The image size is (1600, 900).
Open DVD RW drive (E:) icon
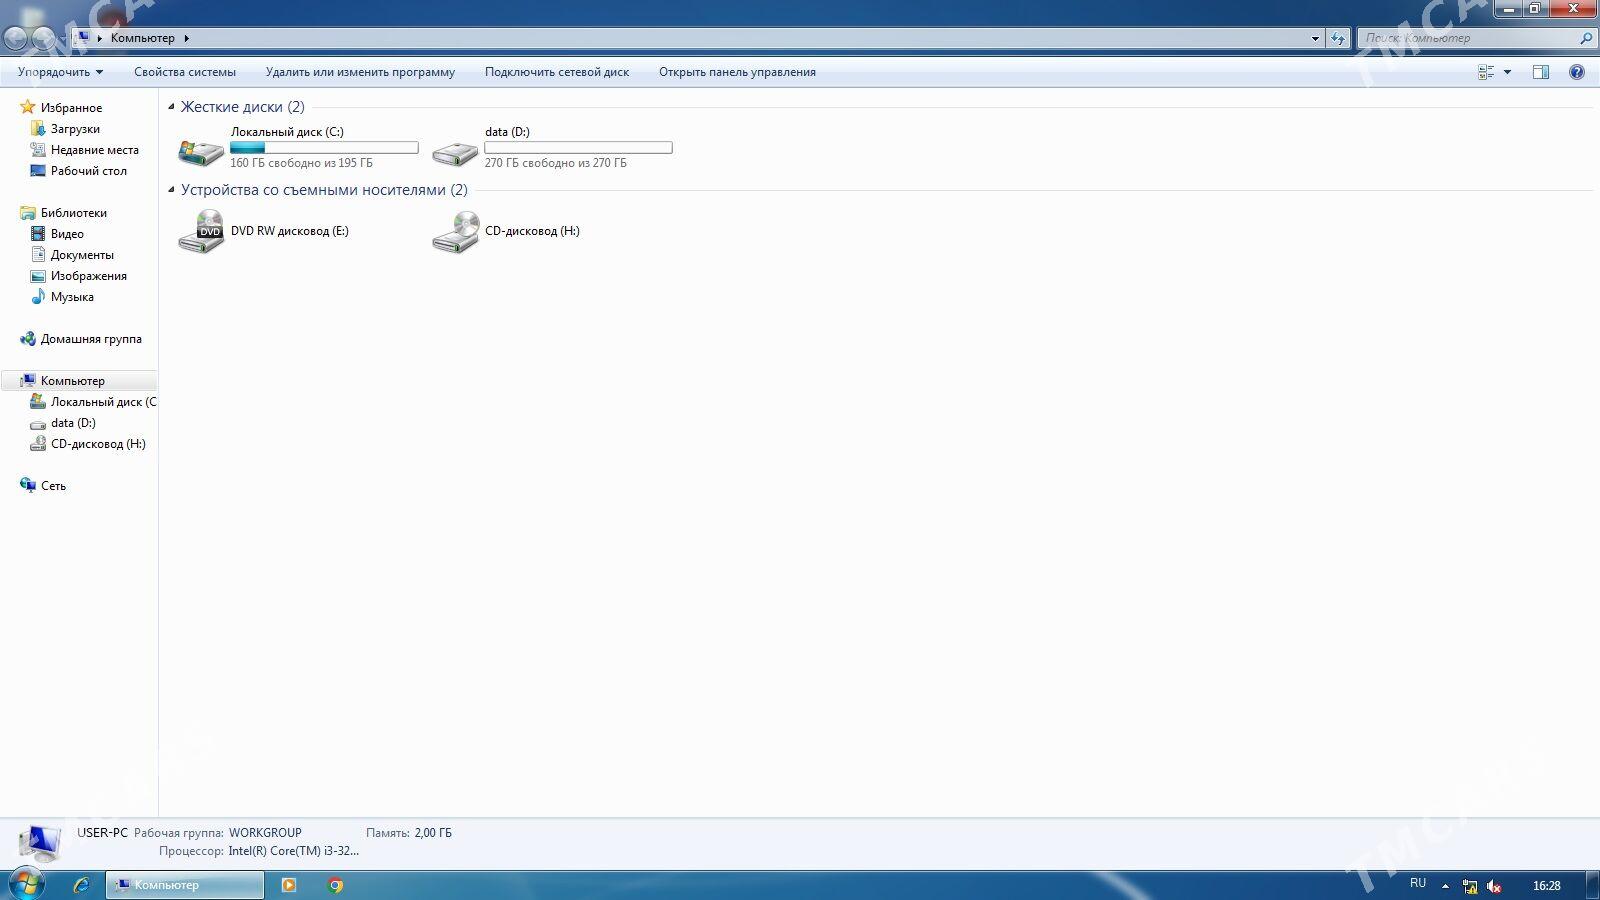tap(201, 232)
